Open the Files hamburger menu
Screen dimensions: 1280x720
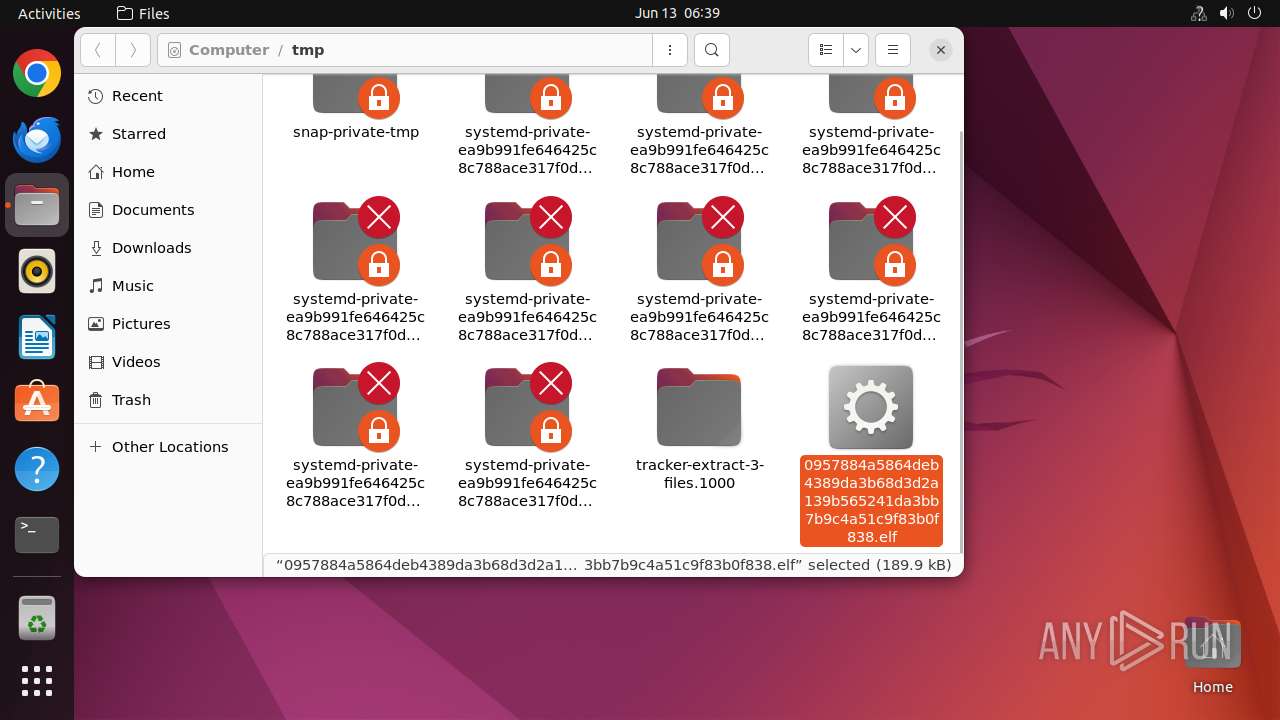892,50
